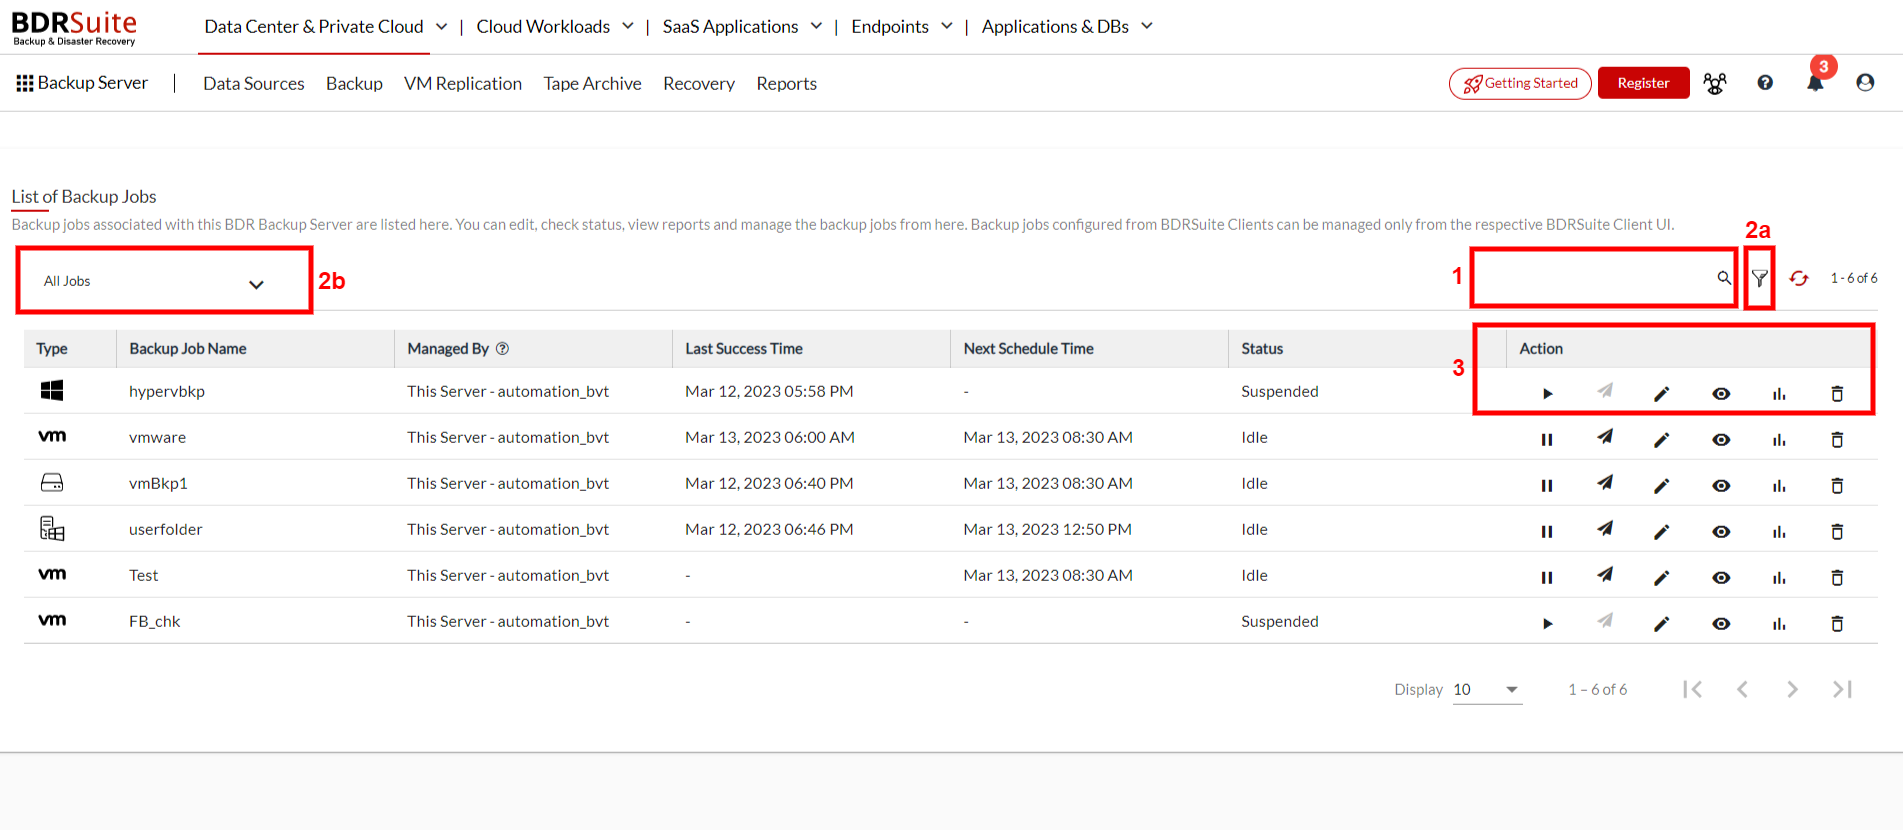This screenshot has height=830, width=1903.
Task: Open vmware report chart icon
Action: click(1779, 440)
